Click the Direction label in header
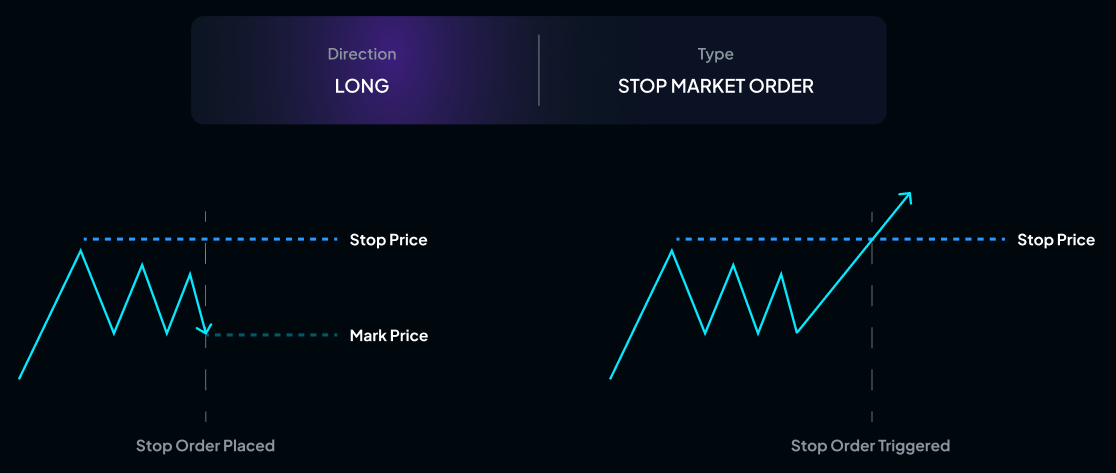The height and width of the screenshot is (473, 1116). pyautogui.click(x=362, y=54)
